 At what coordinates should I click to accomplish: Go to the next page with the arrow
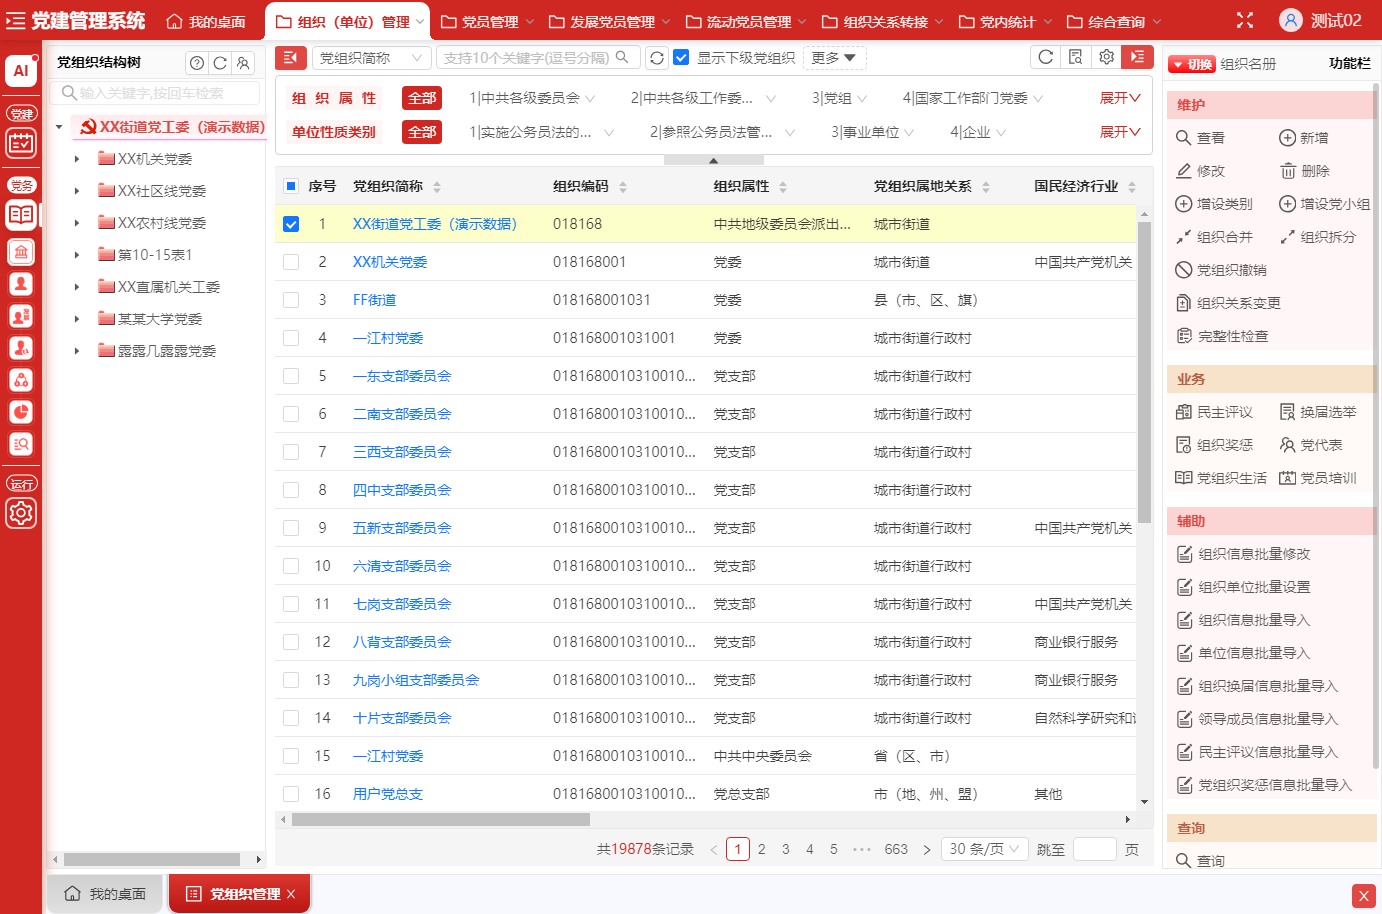[927, 849]
